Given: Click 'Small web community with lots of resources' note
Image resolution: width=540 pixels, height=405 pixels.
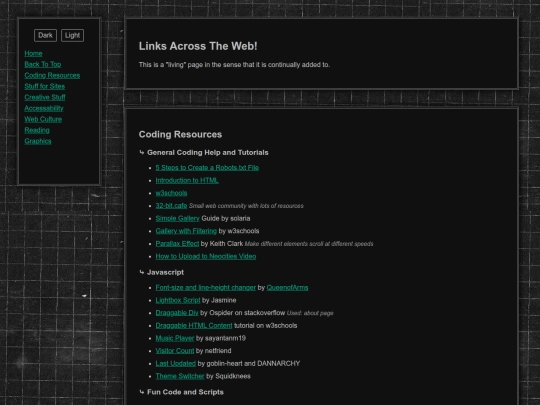Looking at the screenshot, I should pyautogui.click(x=246, y=206).
